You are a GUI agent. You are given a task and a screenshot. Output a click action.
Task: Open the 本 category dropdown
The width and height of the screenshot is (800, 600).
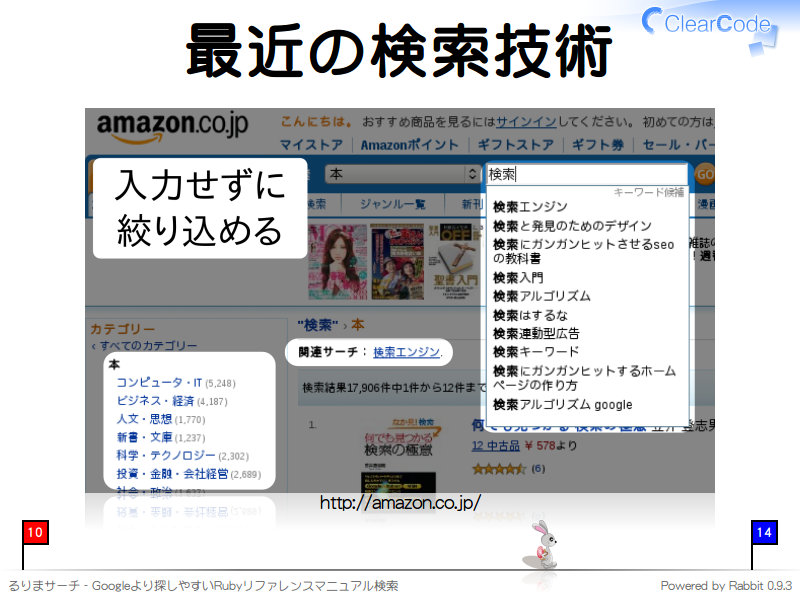(x=403, y=174)
